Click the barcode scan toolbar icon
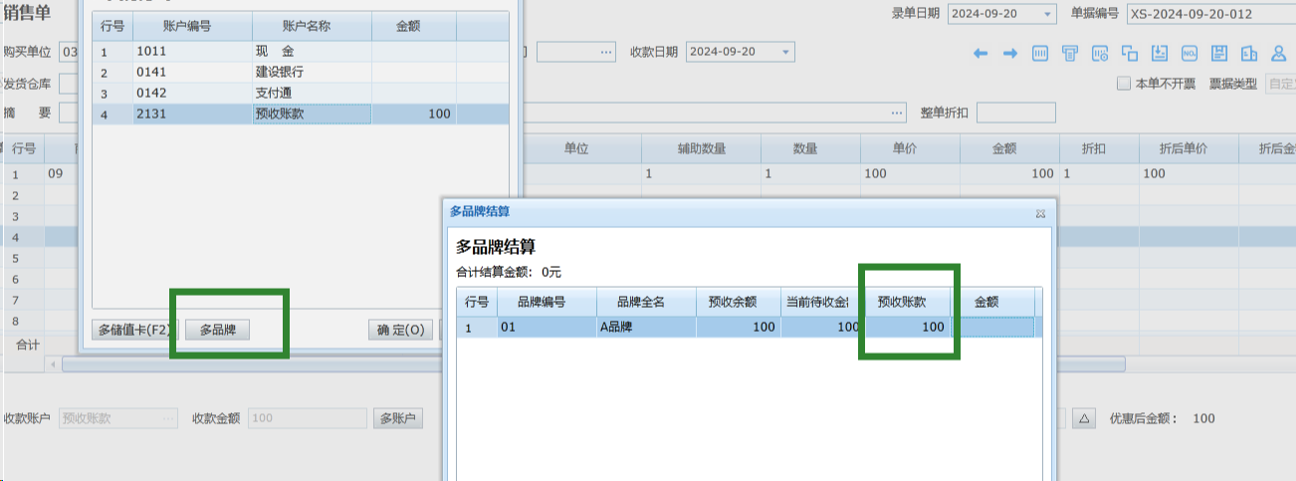This screenshot has width=1296, height=481. point(1040,53)
